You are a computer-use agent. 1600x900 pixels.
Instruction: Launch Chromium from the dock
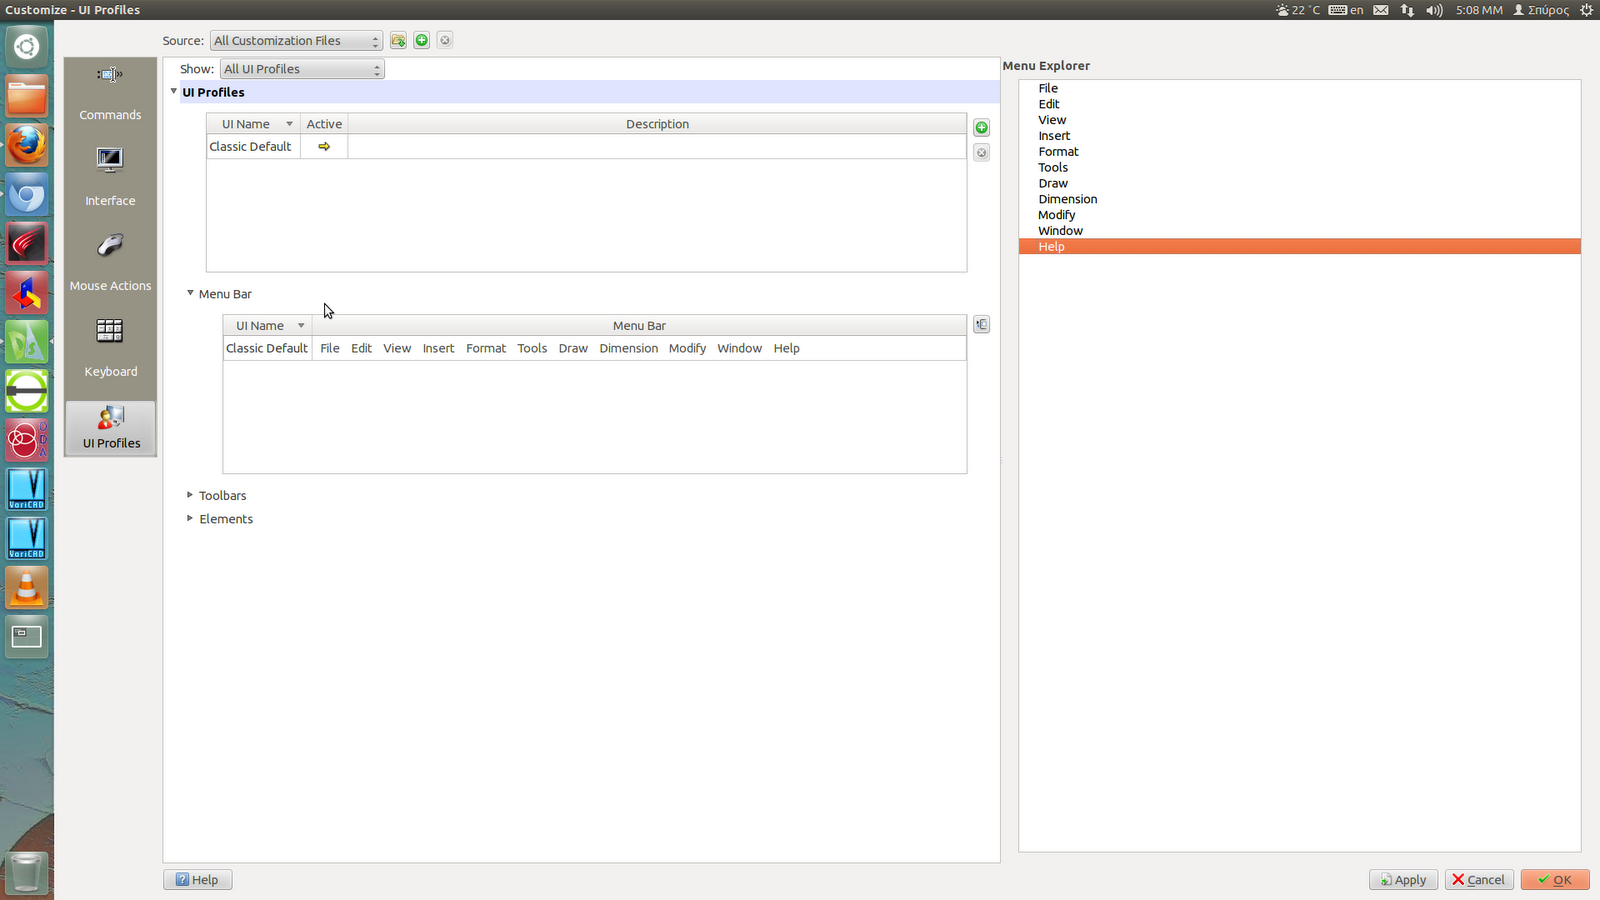click(27, 194)
